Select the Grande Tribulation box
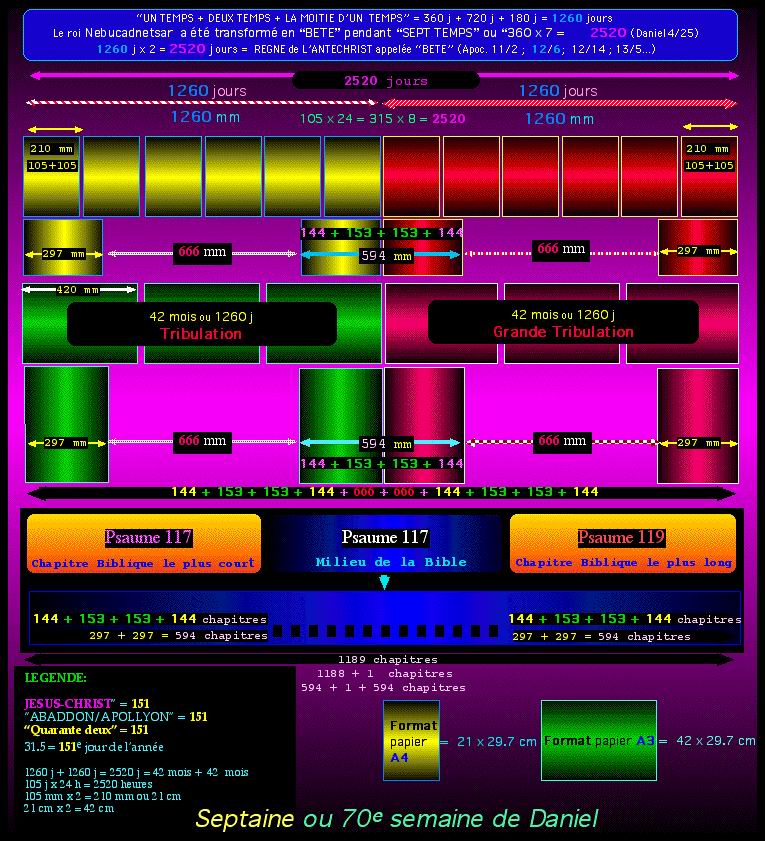 pyautogui.click(x=563, y=323)
